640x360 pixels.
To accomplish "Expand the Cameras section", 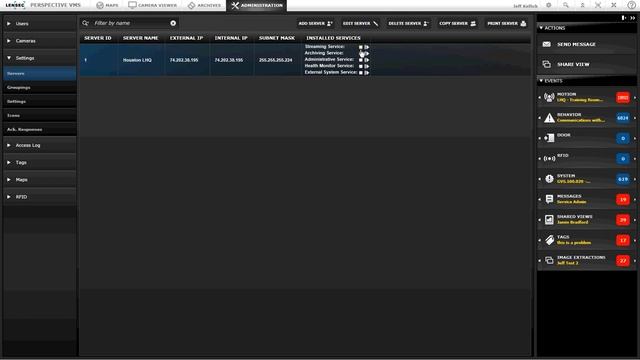I will tap(40, 41).
